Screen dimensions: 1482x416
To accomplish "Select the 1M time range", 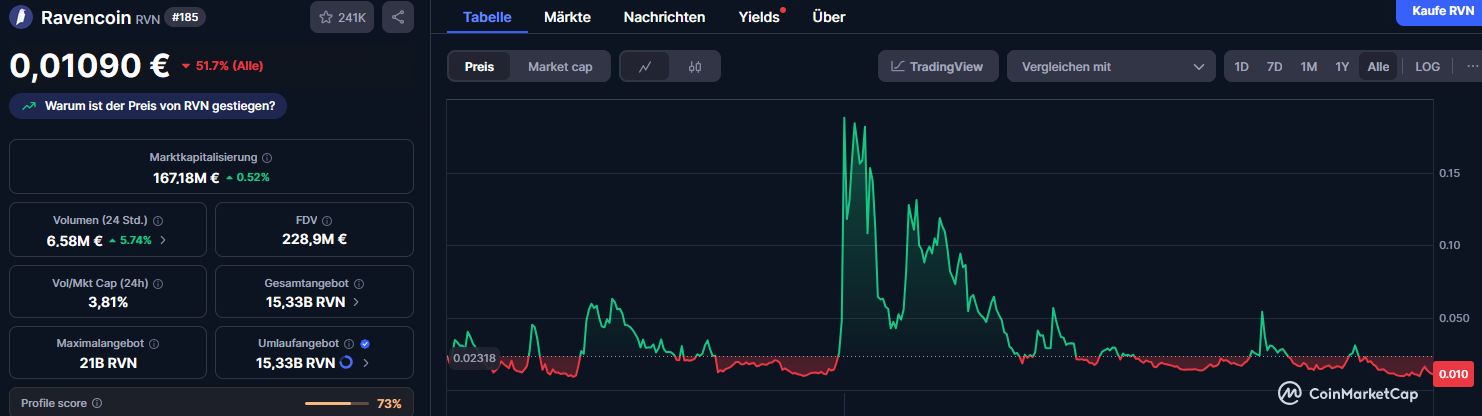I will pyautogui.click(x=1308, y=67).
